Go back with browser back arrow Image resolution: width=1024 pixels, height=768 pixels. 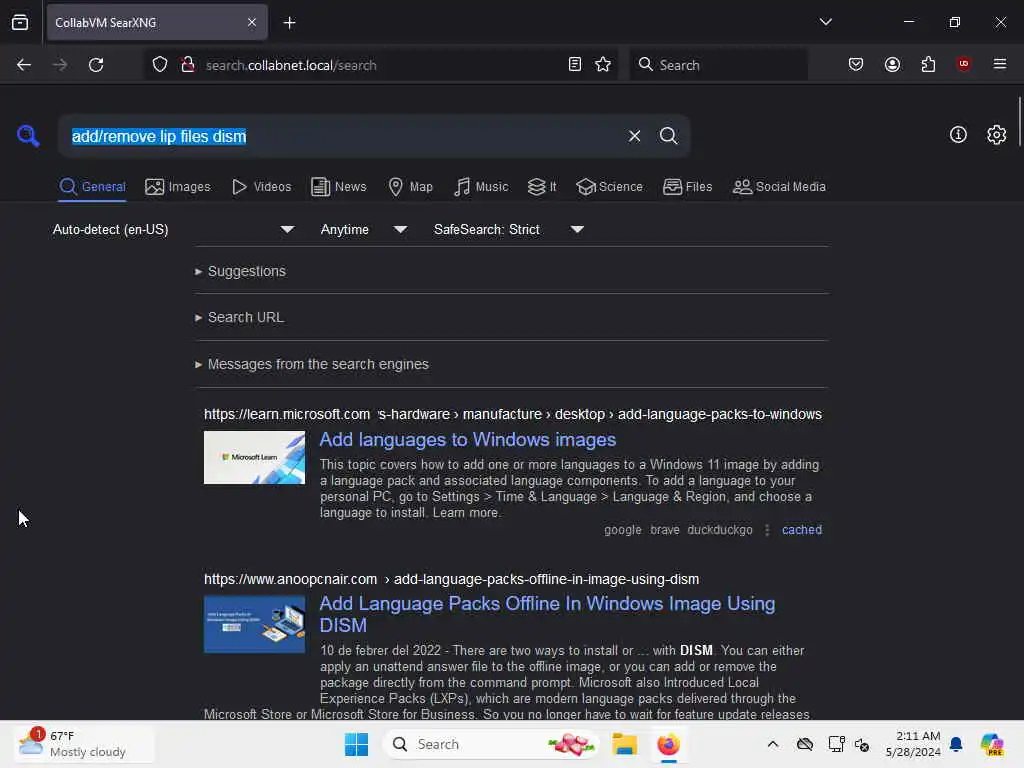click(x=24, y=65)
